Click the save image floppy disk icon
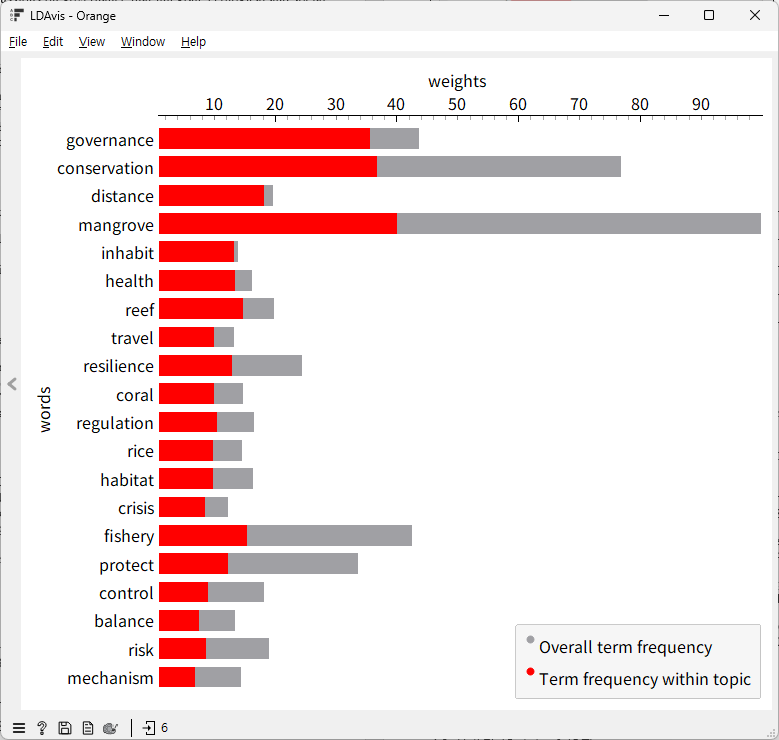 tap(65, 728)
